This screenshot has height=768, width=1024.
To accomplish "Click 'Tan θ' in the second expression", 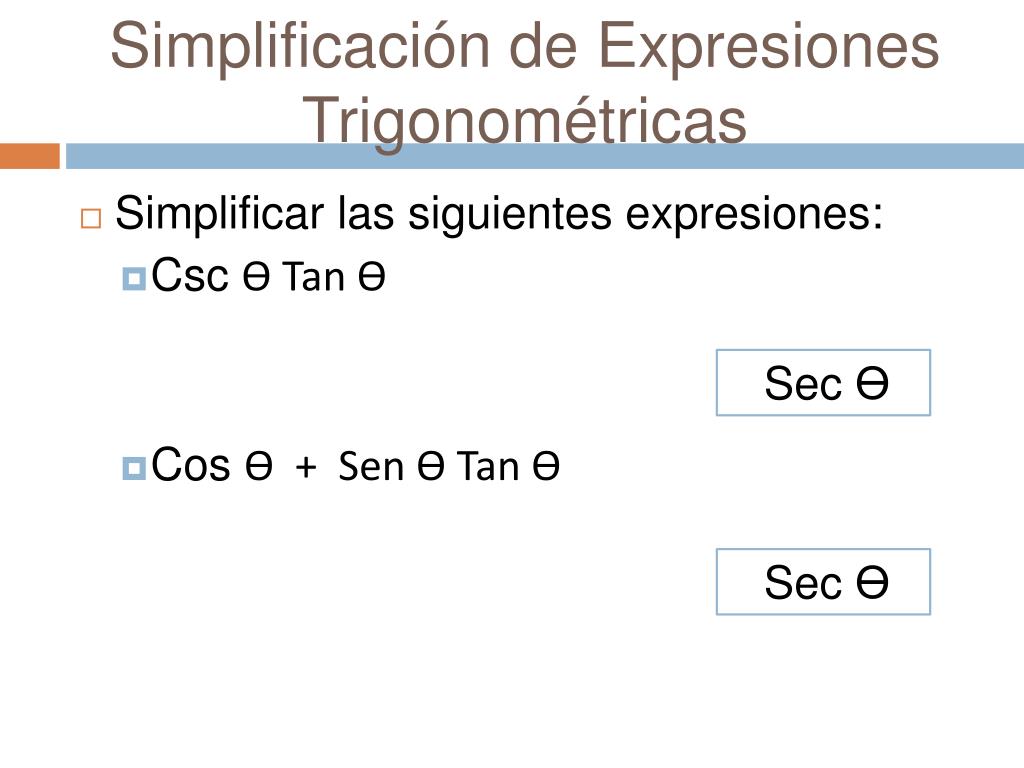I will [x=508, y=466].
